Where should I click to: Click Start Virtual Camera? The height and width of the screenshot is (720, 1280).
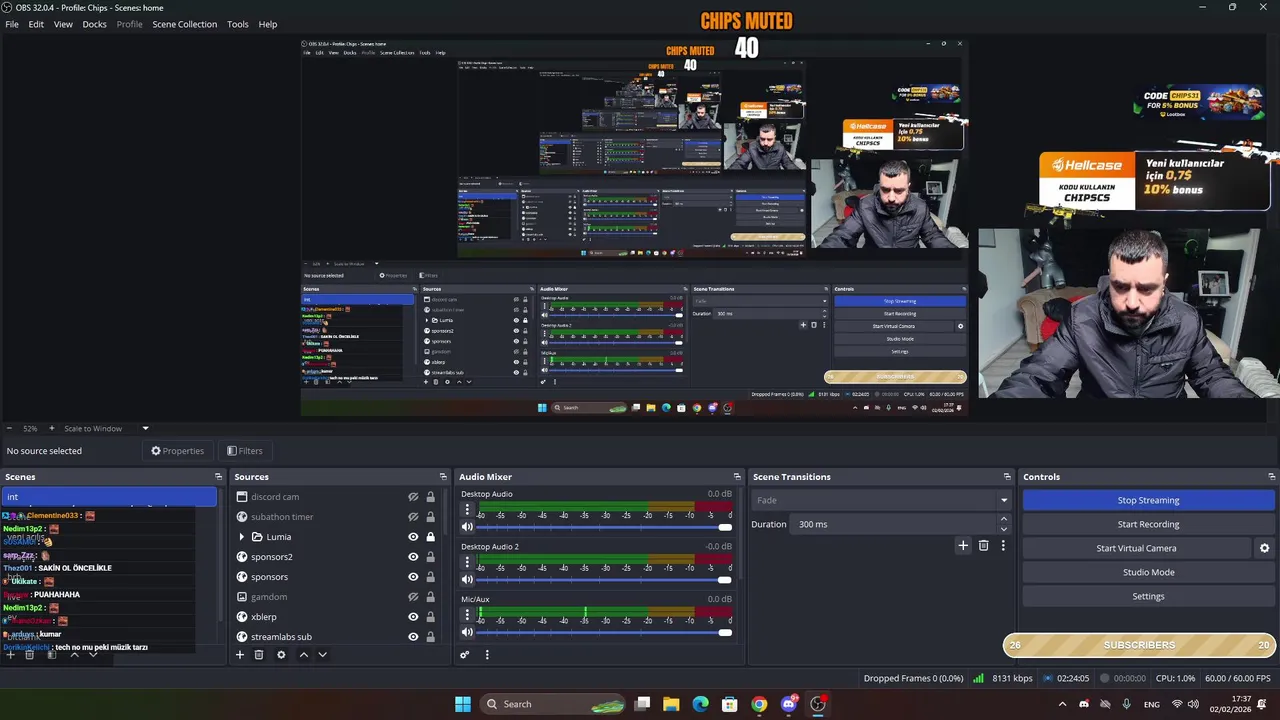click(1136, 548)
